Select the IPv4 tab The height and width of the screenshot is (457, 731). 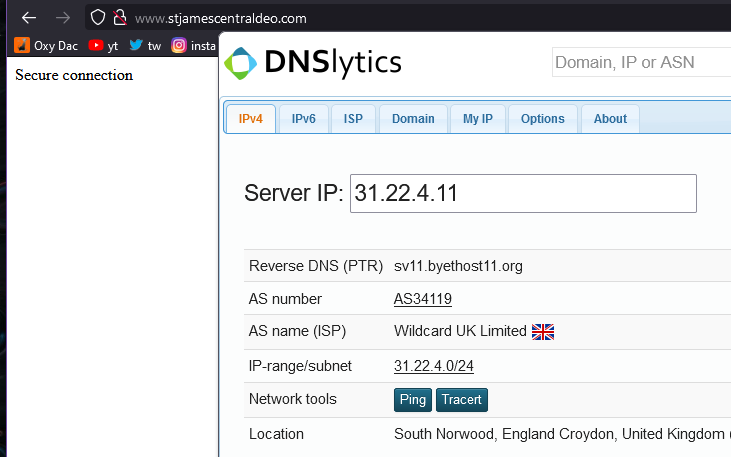pyautogui.click(x=250, y=119)
